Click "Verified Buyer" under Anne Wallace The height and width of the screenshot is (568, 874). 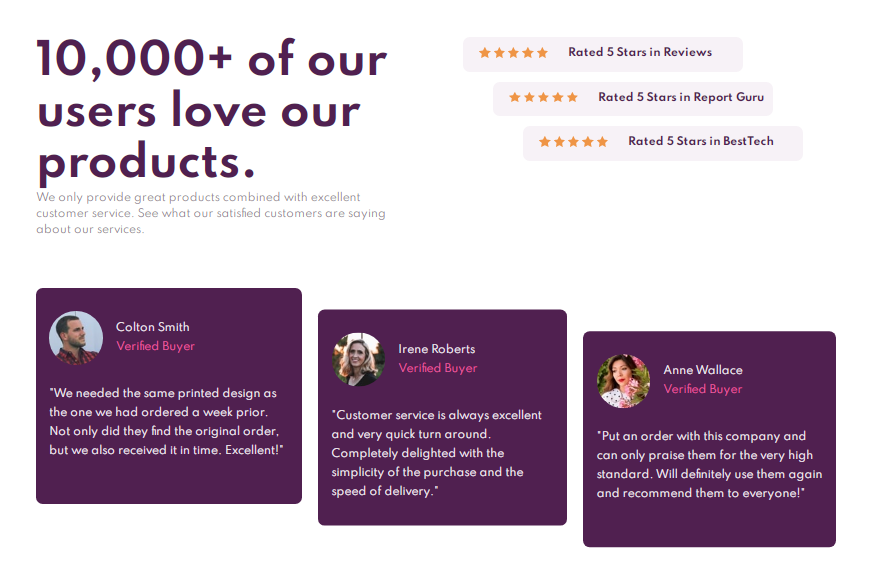[703, 389]
